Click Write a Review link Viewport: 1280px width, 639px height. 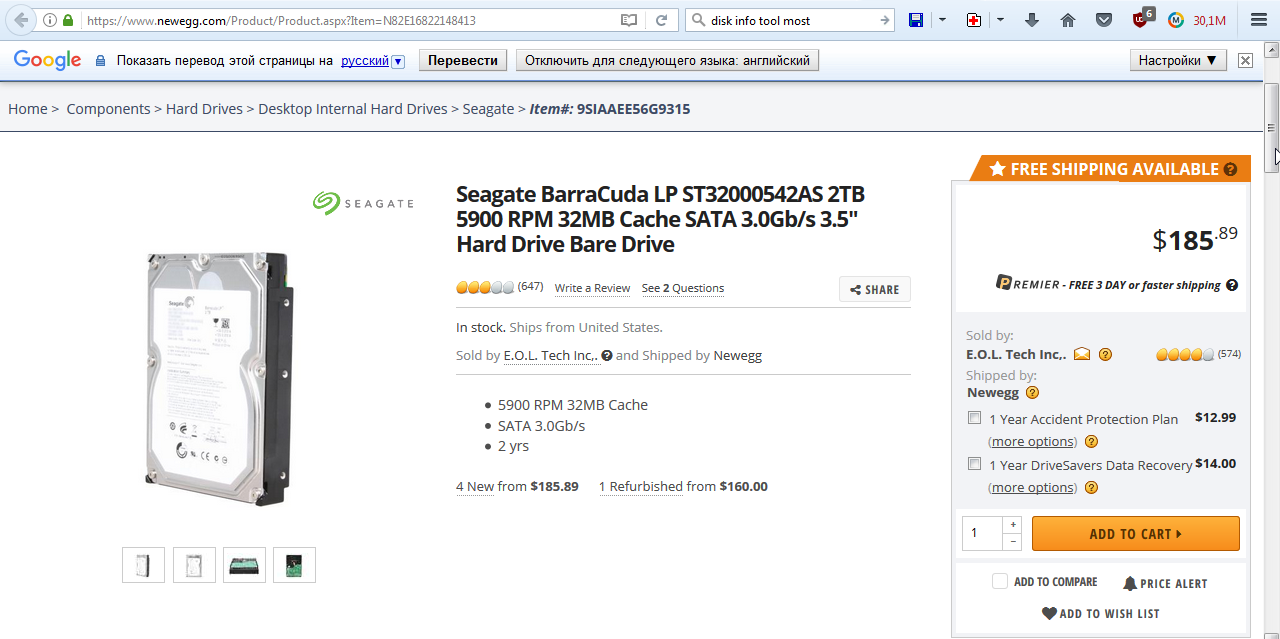(x=592, y=288)
